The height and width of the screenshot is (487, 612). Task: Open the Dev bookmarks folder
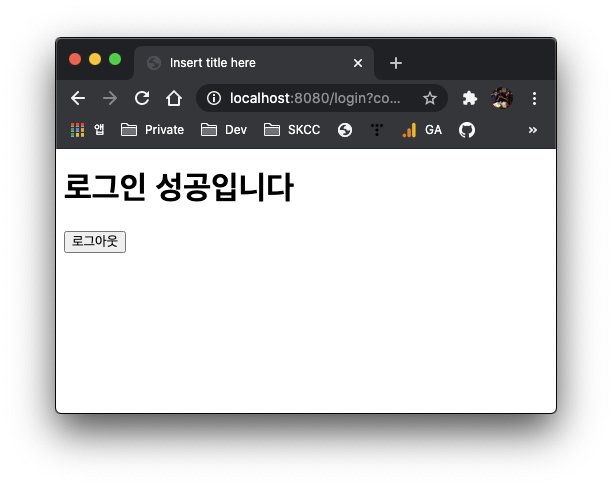pyautogui.click(x=224, y=130)
